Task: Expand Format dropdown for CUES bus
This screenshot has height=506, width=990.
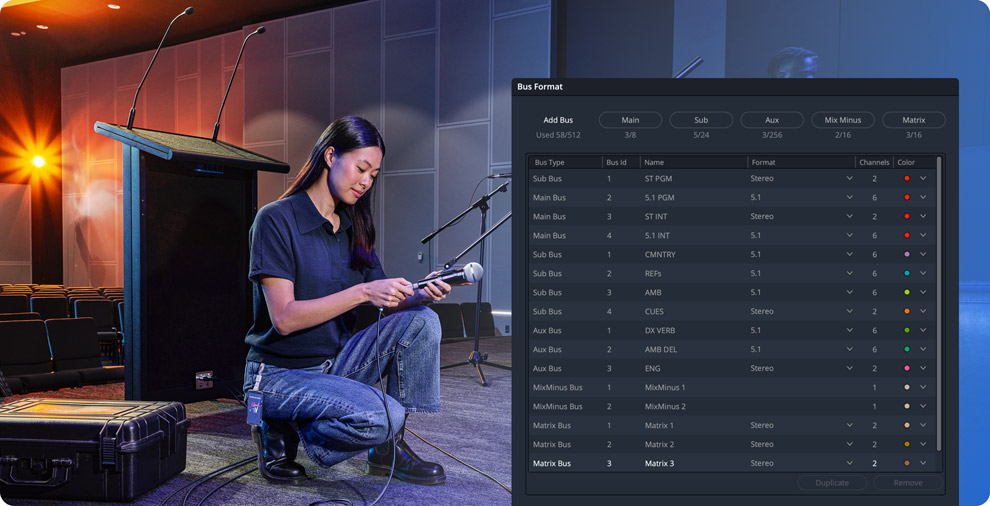Action: pos(849,312)
